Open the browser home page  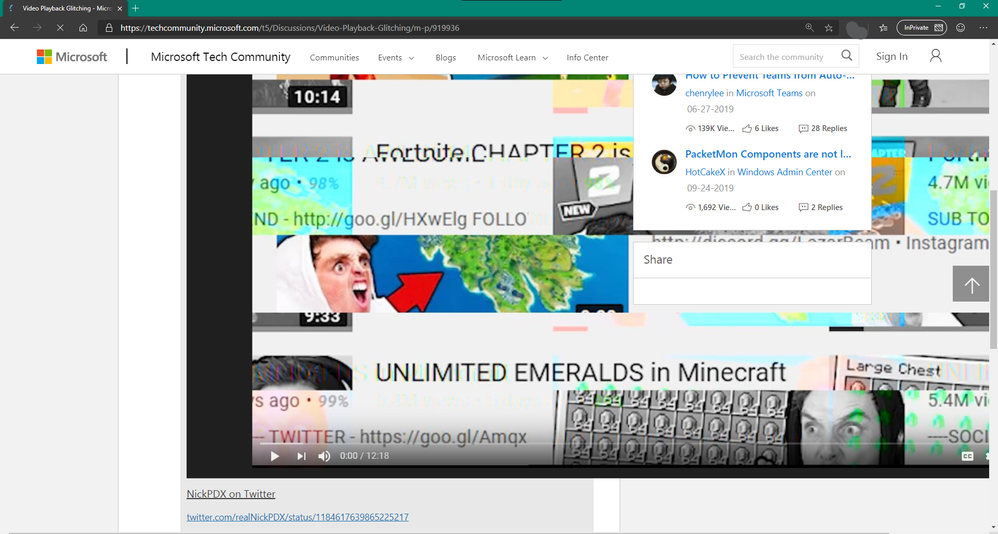[83, 28]
